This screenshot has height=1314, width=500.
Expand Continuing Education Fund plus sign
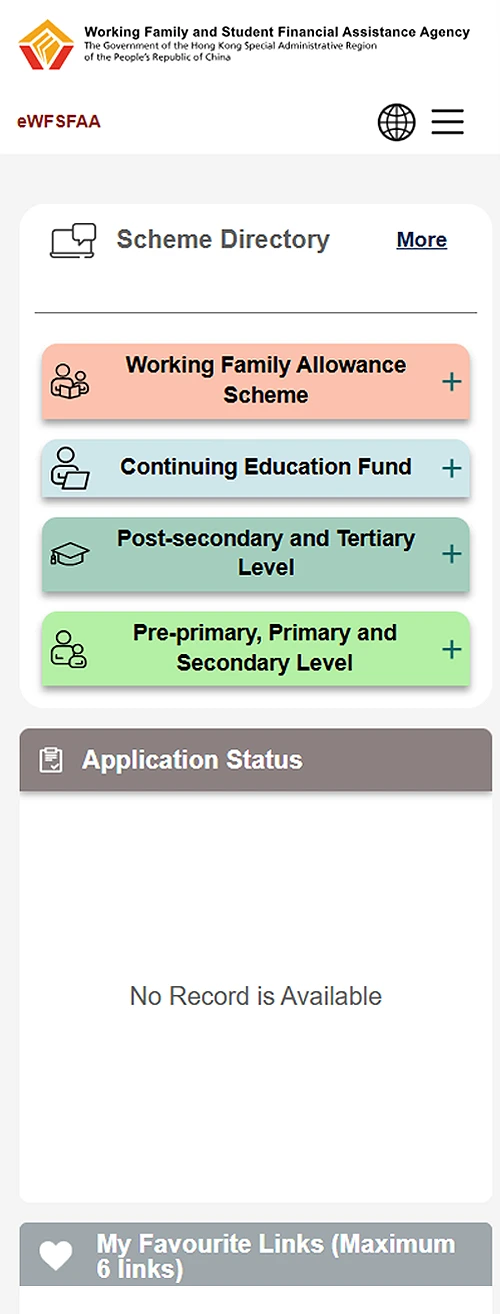(452, 468)
